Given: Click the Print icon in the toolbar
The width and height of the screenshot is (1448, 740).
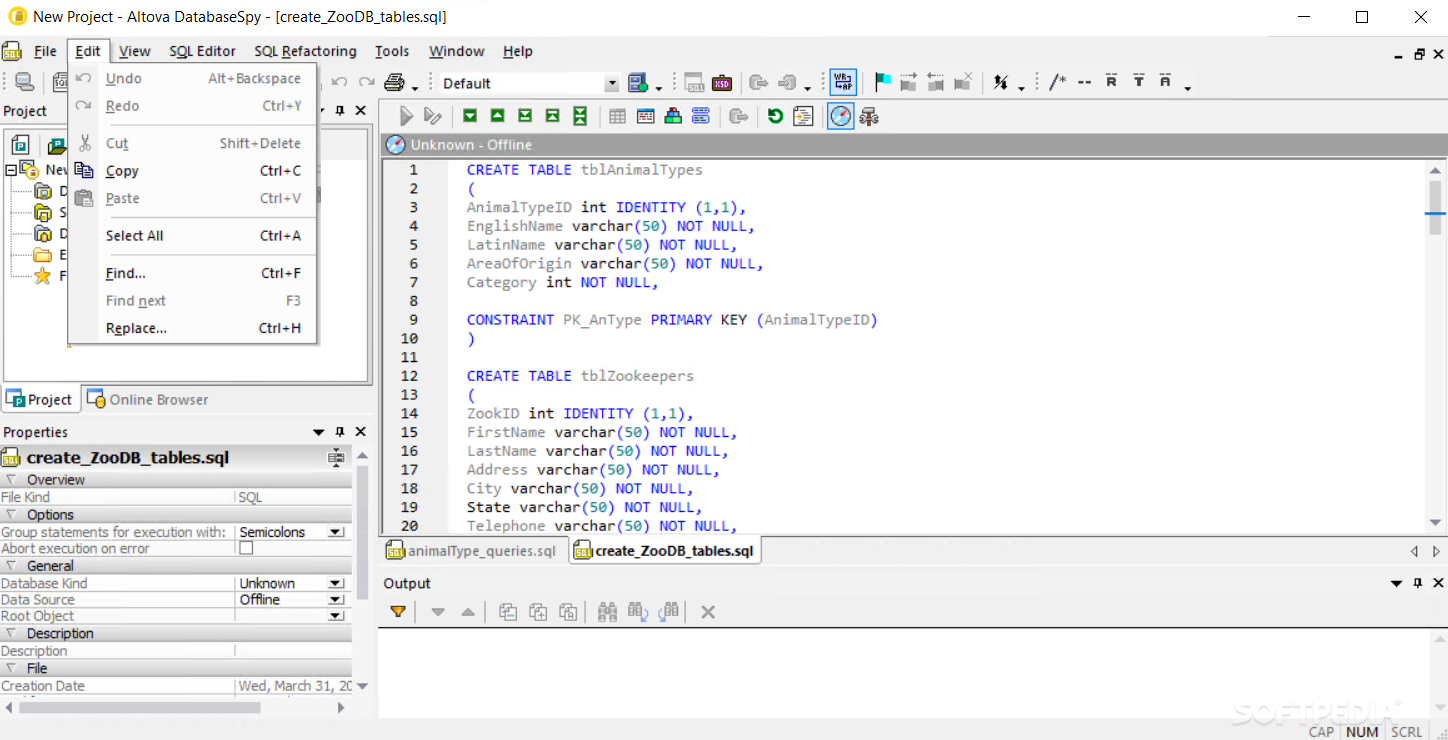Looking at the screenshot, I should click(395, 83).
